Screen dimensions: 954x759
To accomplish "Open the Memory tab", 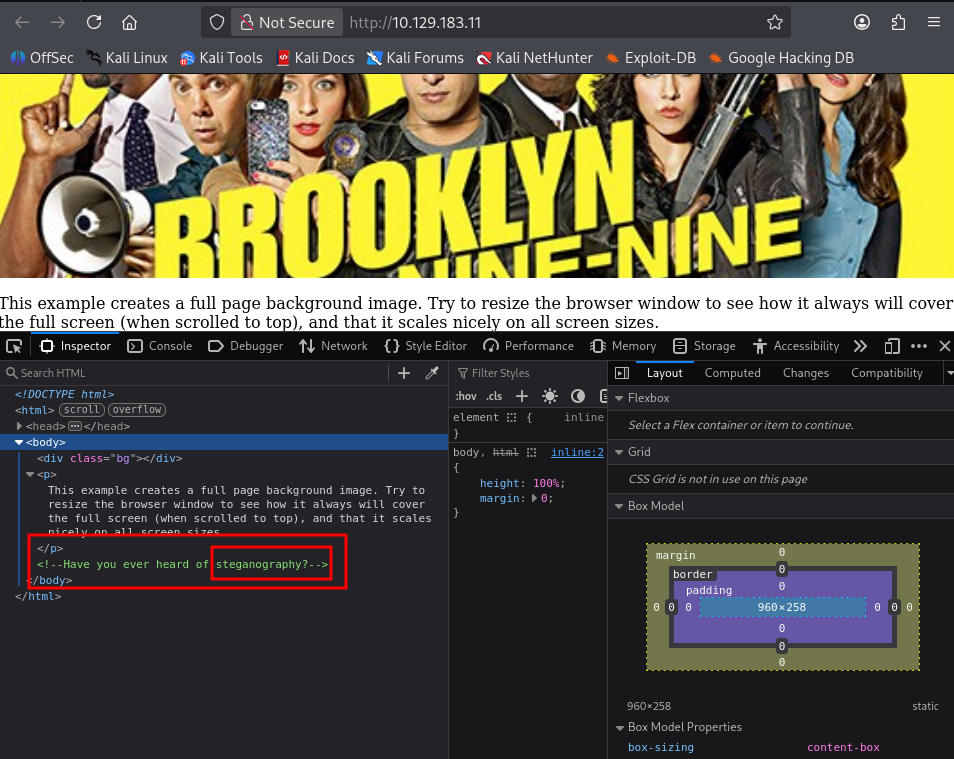I will (x=623, y=346).
